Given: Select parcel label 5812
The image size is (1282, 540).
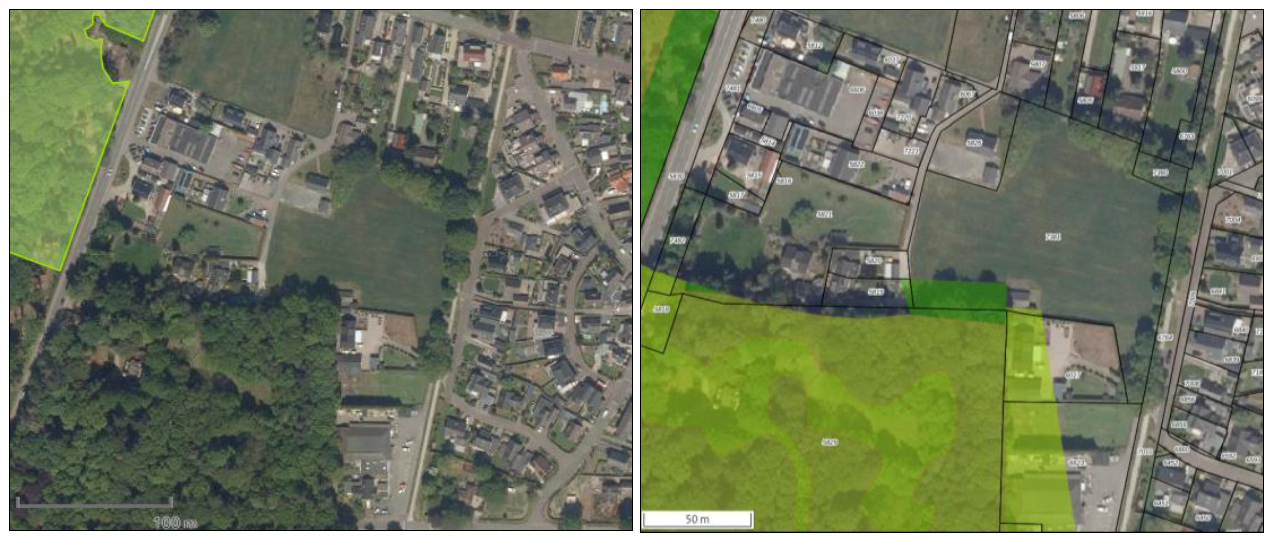Looking at the screenshot, I should click(814, 45).
